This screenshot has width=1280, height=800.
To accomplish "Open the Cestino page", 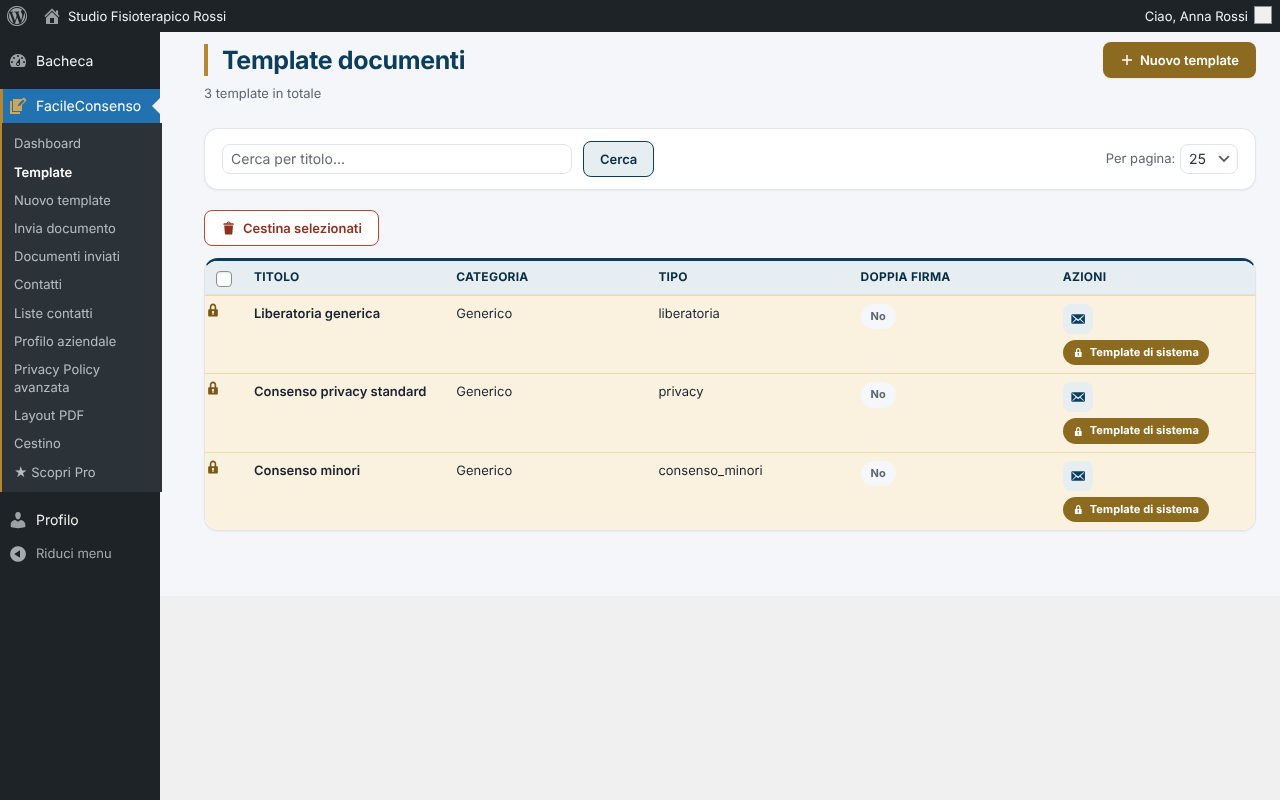I will 37,443.
